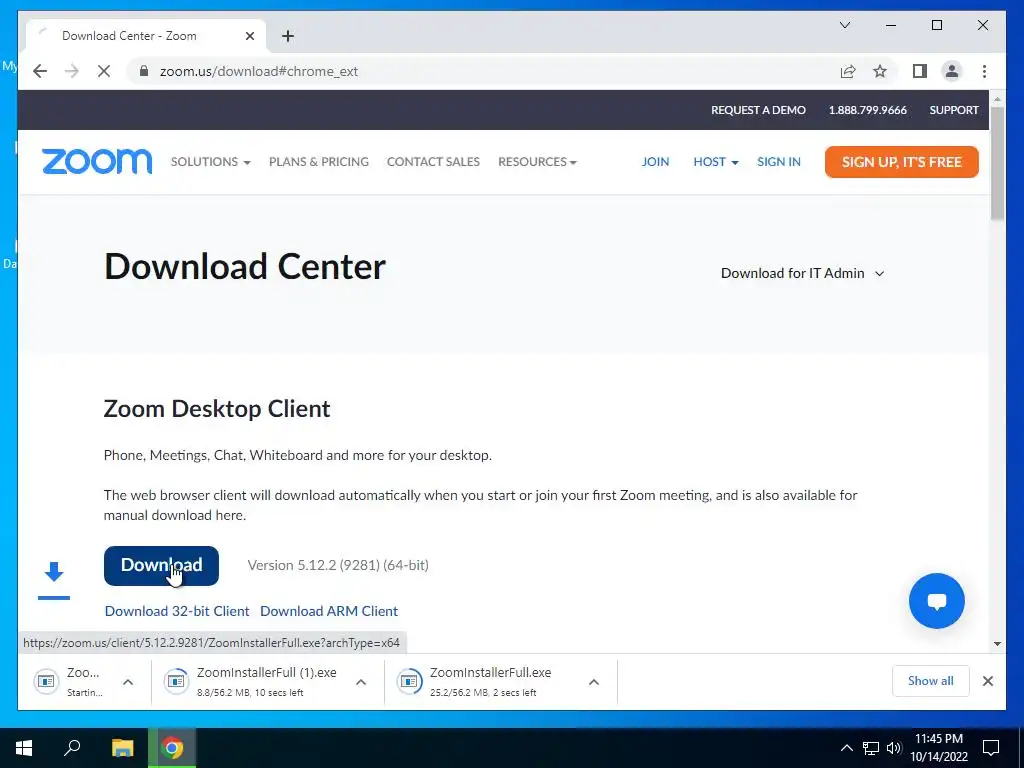Close the Download Center - Zoom tab
Image resolution: width=1024 pixels, height=768 pixels.
coord(249,36)
